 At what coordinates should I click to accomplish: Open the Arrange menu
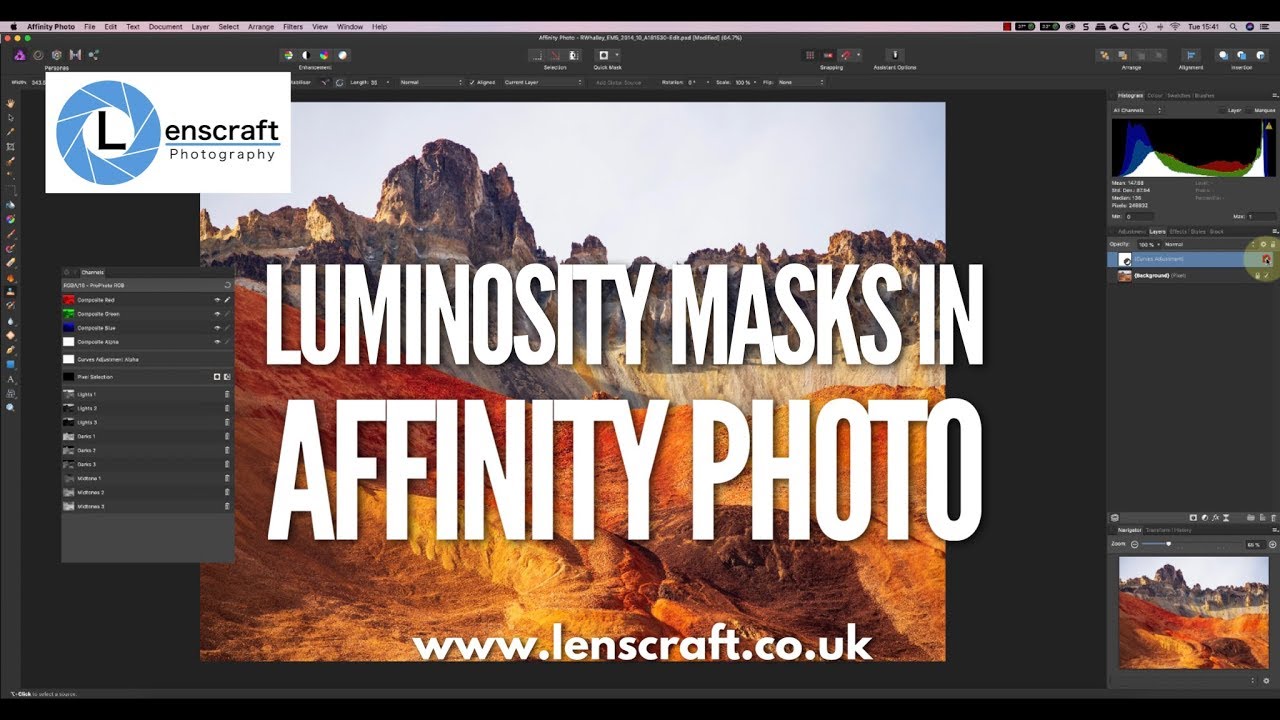tap(261, 26)
